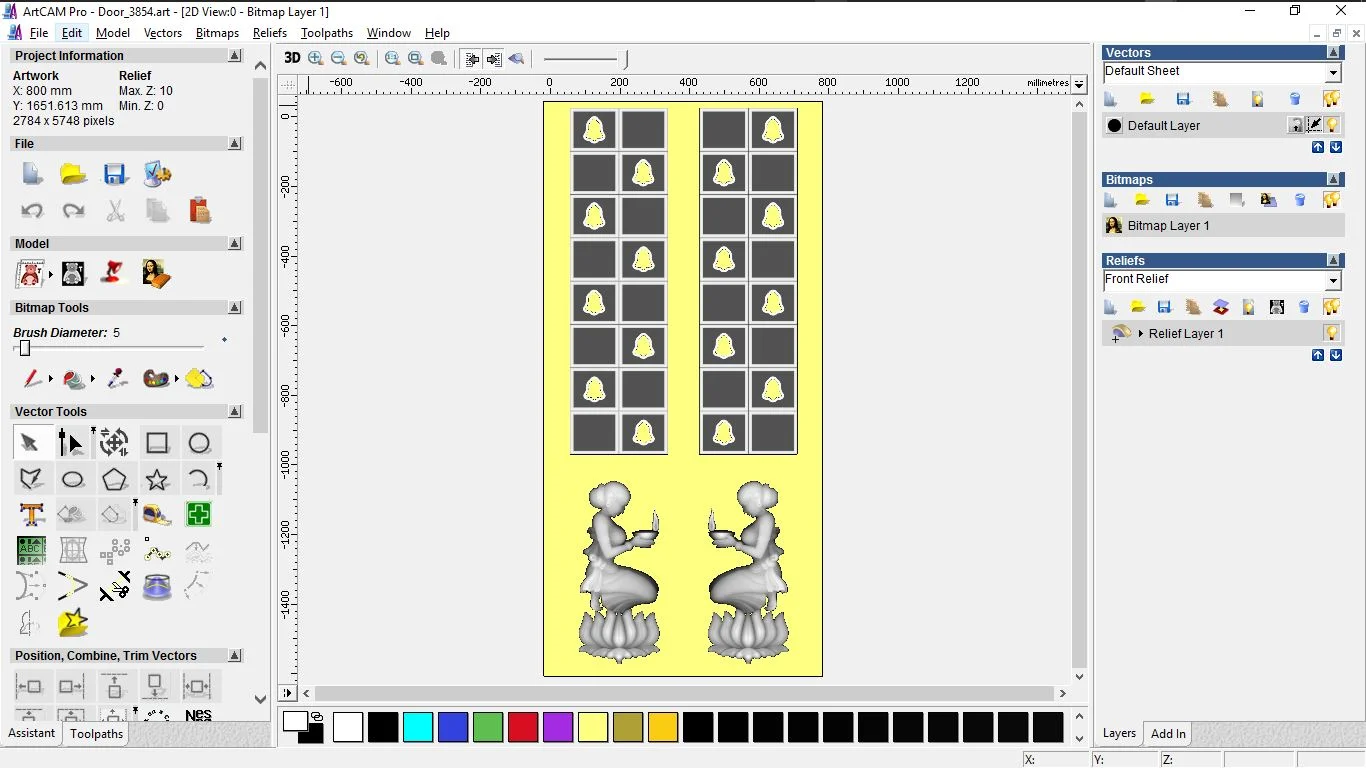Select the vector text tool
The height and width of the screenshot is (768, 1366).
31,515
